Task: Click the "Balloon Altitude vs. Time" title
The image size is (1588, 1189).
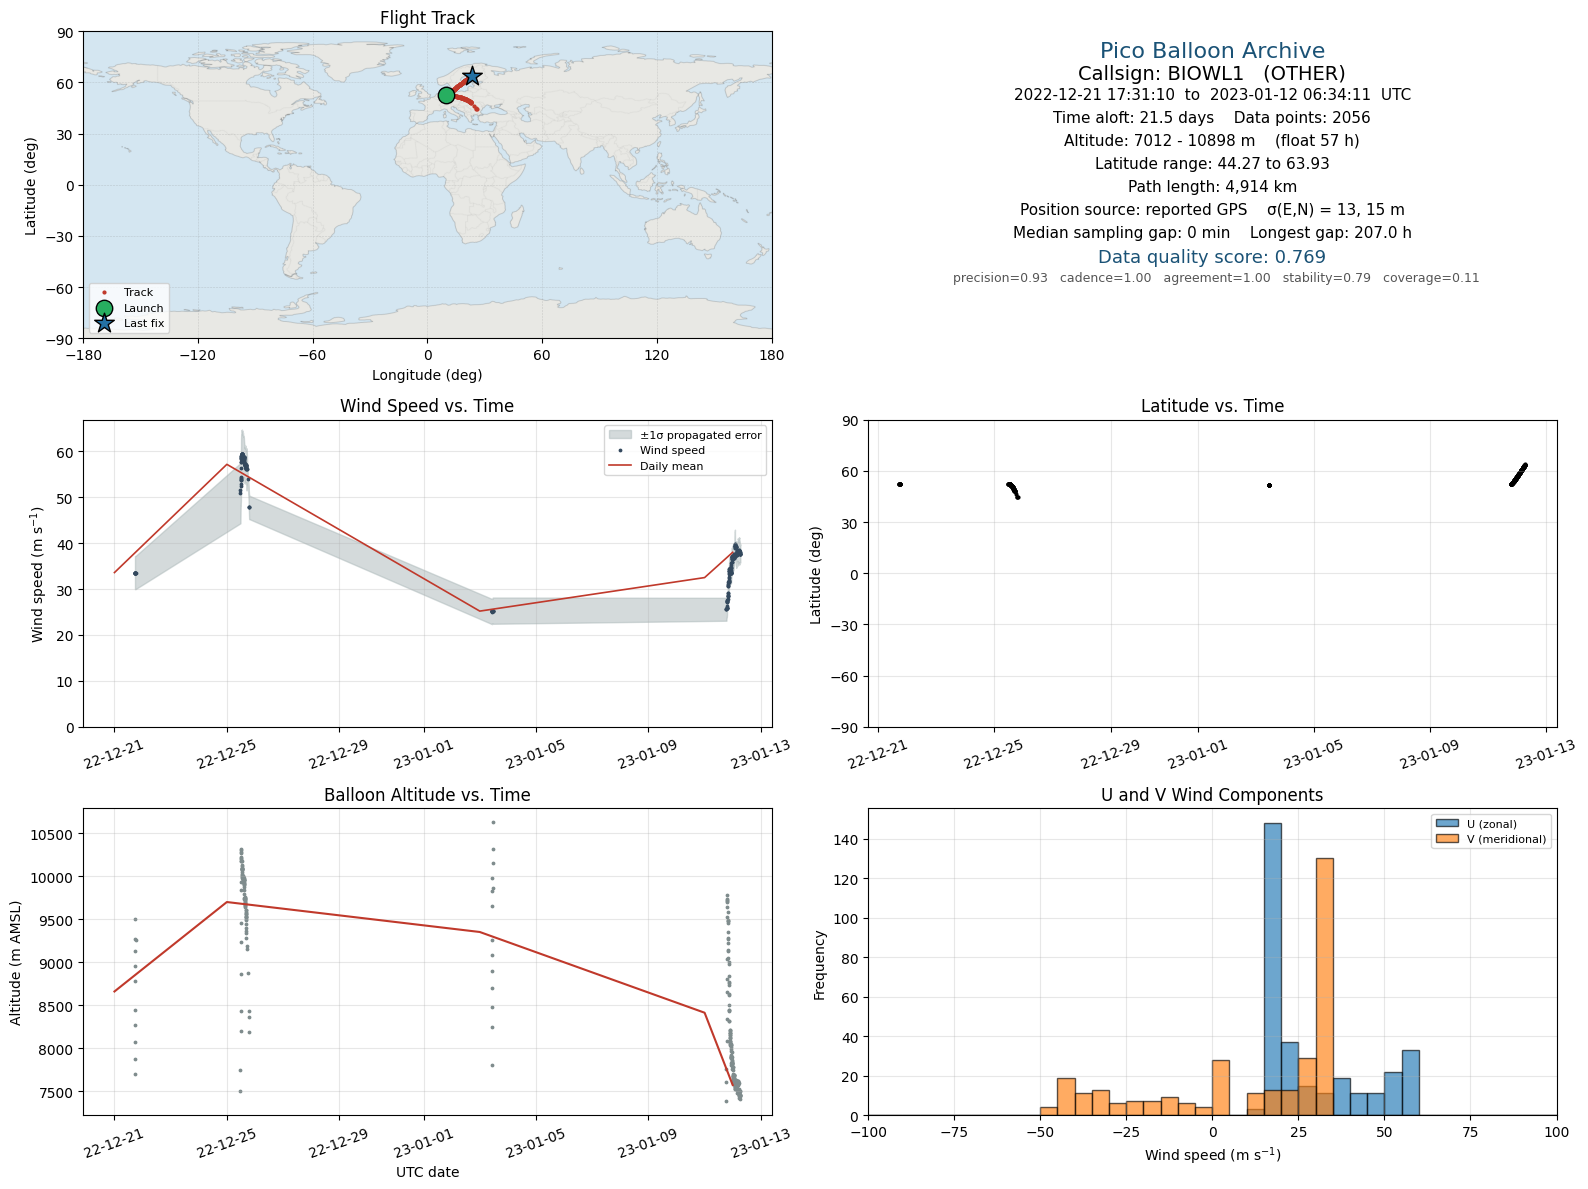Action: [x=427, y=795]
